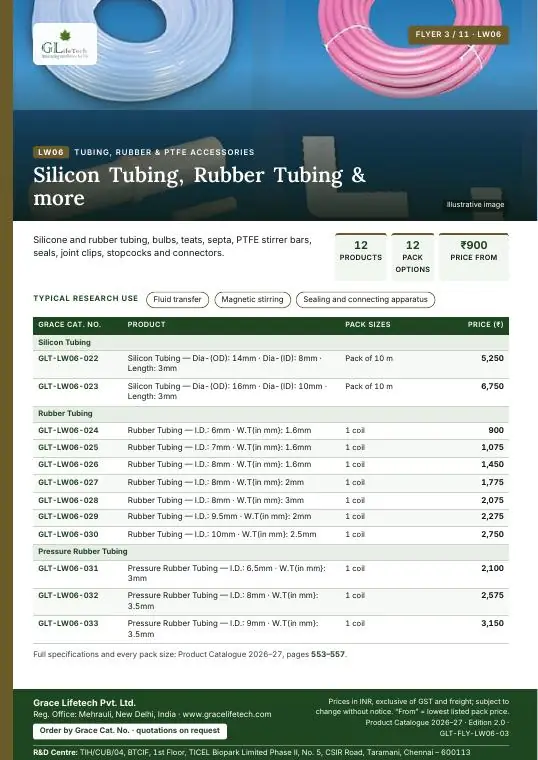This screenshot has height=760, width=538.
Task: Click the price 900 in the table
Action: 496,430
